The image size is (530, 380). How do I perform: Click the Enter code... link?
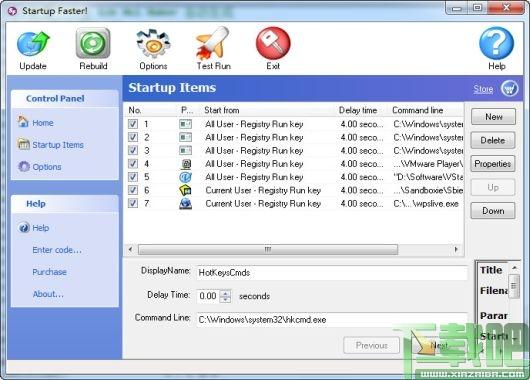coord(57,250)
